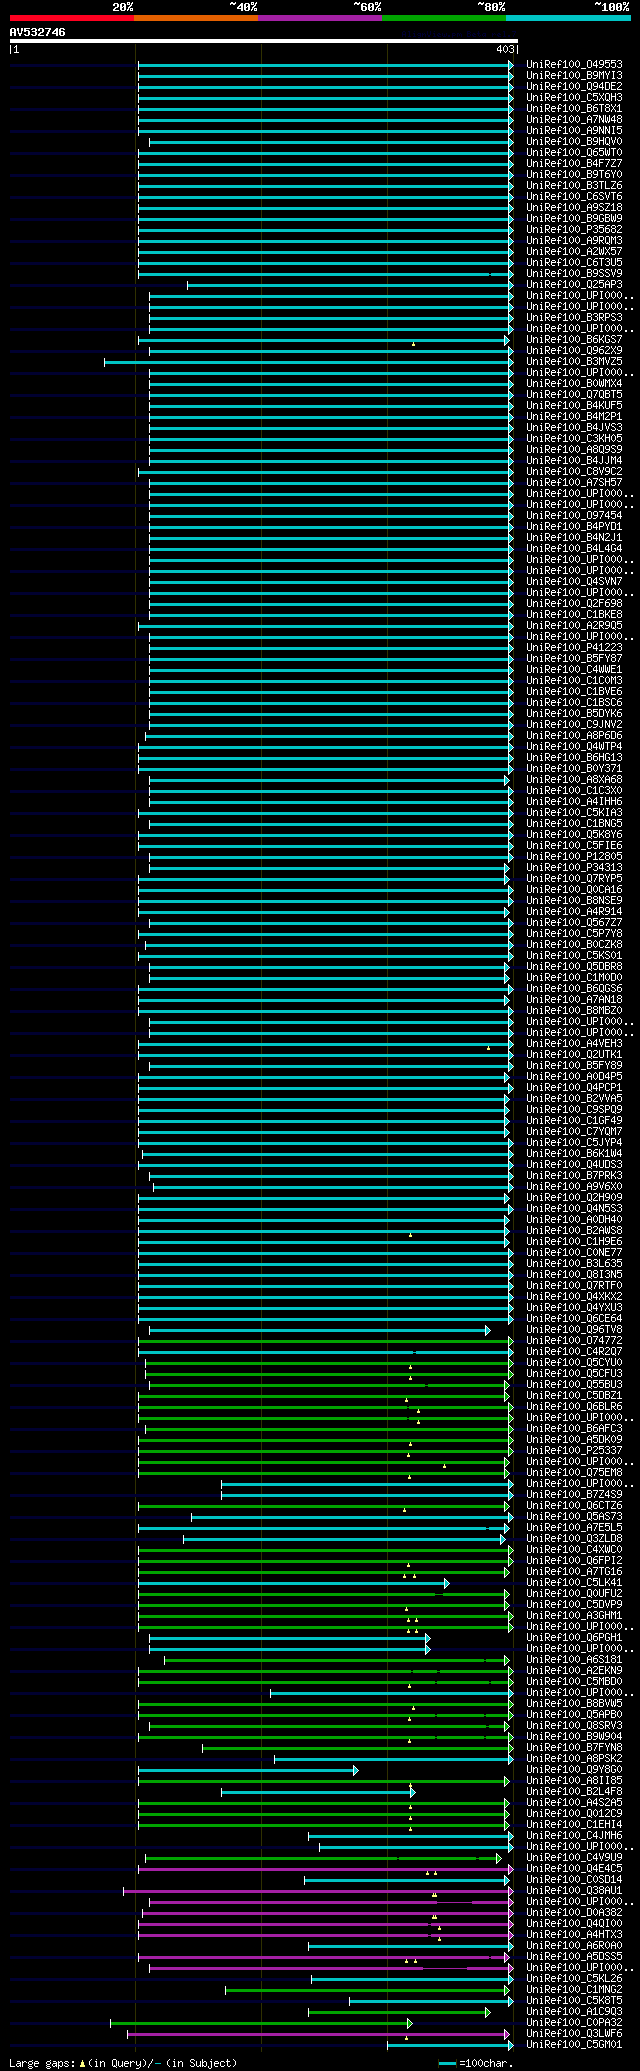Select subject label UniRef100_Q6PGH1

[x=575, y=1637]
